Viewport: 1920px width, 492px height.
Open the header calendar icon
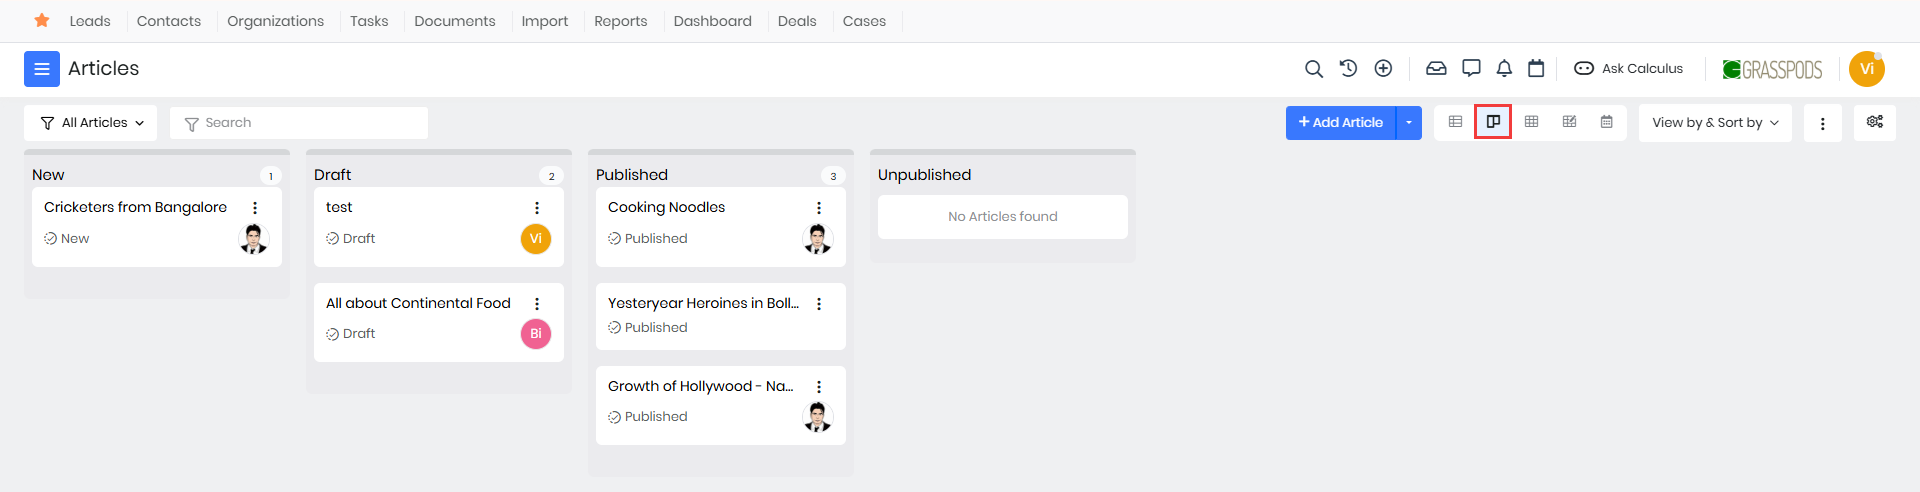(x=1536, y=69)
